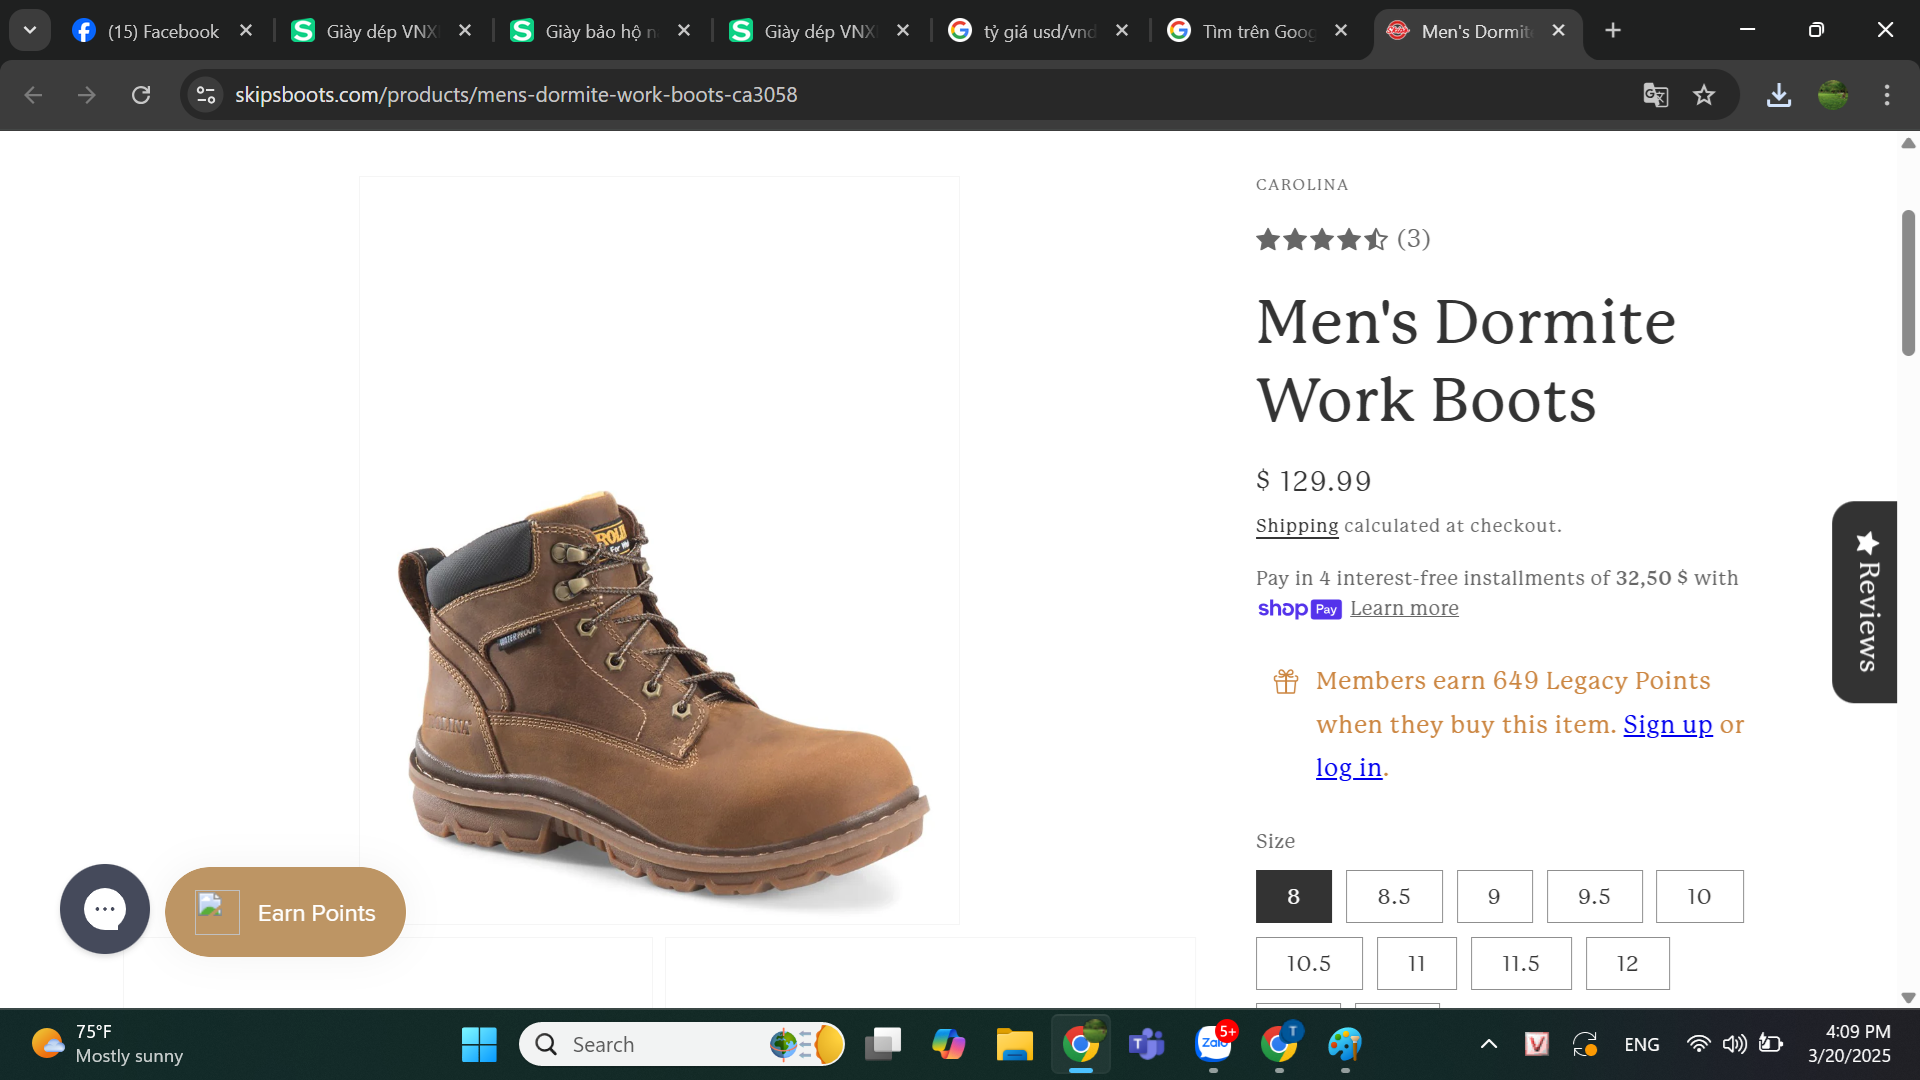Image resolution: width=1920 pixels, height=1080 pixels.
Task: Open Copilot from the taskbar
Action: (948, 1044)
